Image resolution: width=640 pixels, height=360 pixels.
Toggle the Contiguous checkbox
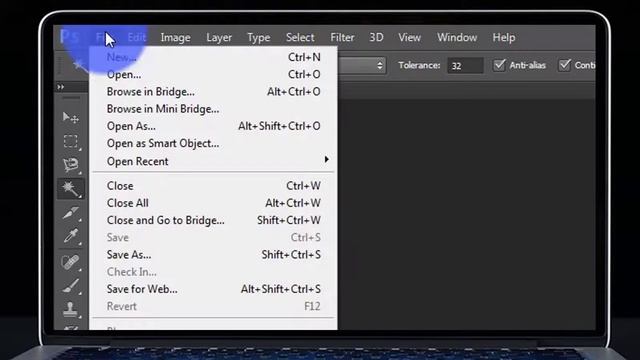564,65
